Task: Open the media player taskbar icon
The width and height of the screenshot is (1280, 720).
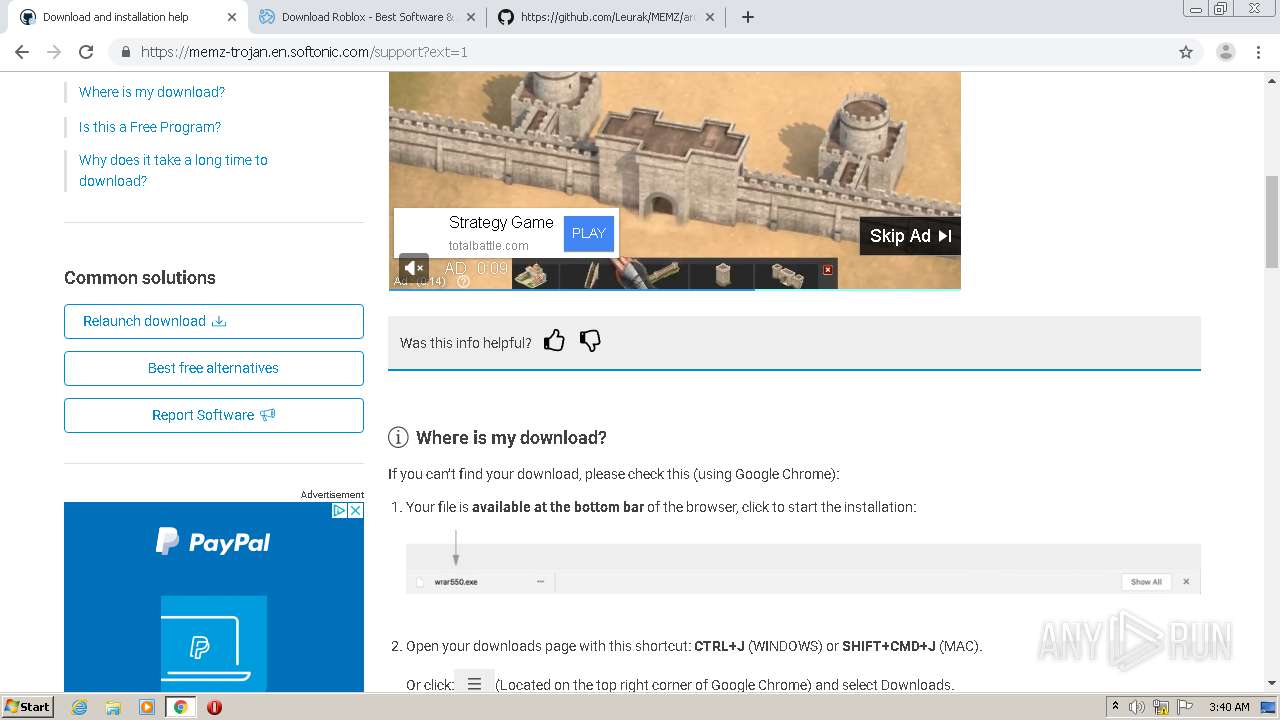Action: coord(147,707)
